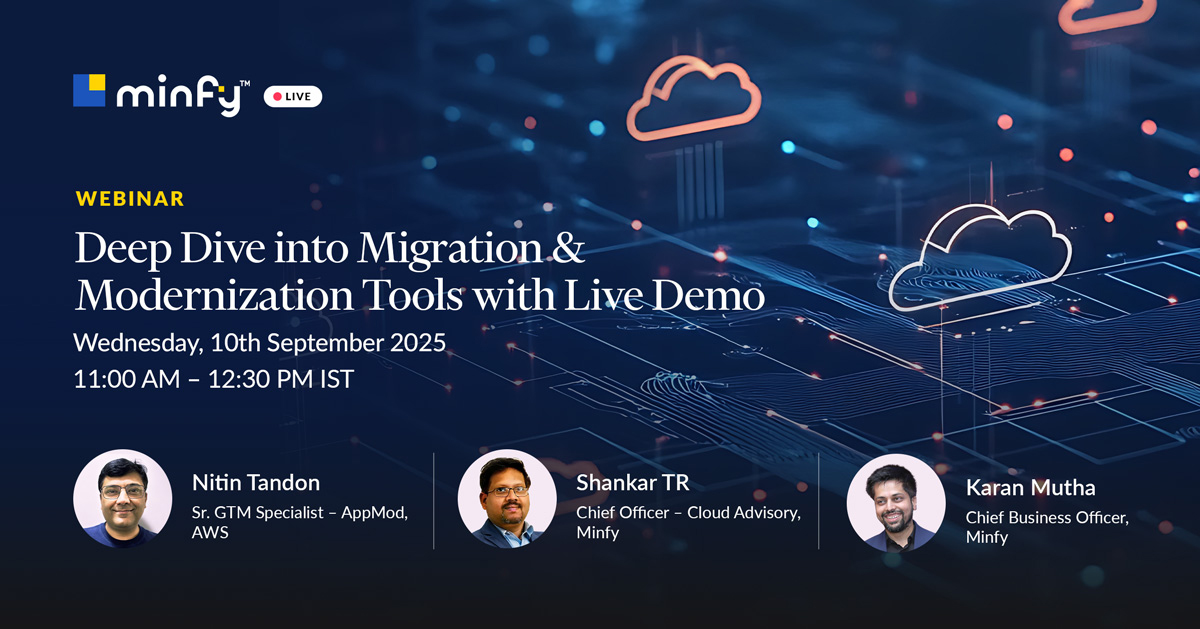Click the yellow WEBINAR label
Screen dimensions: 1200x629
(130, 198)
